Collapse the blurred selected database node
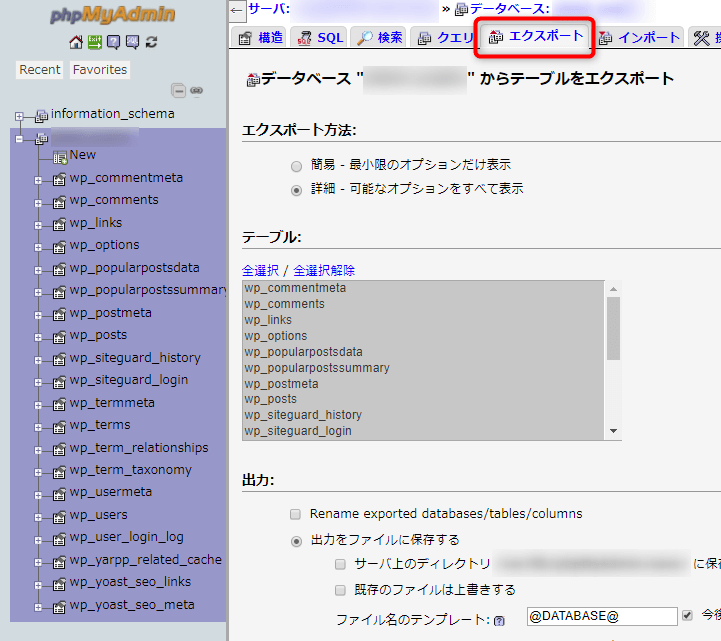The width and height of the screenshot is (721, 641). (x=19, y=138)
